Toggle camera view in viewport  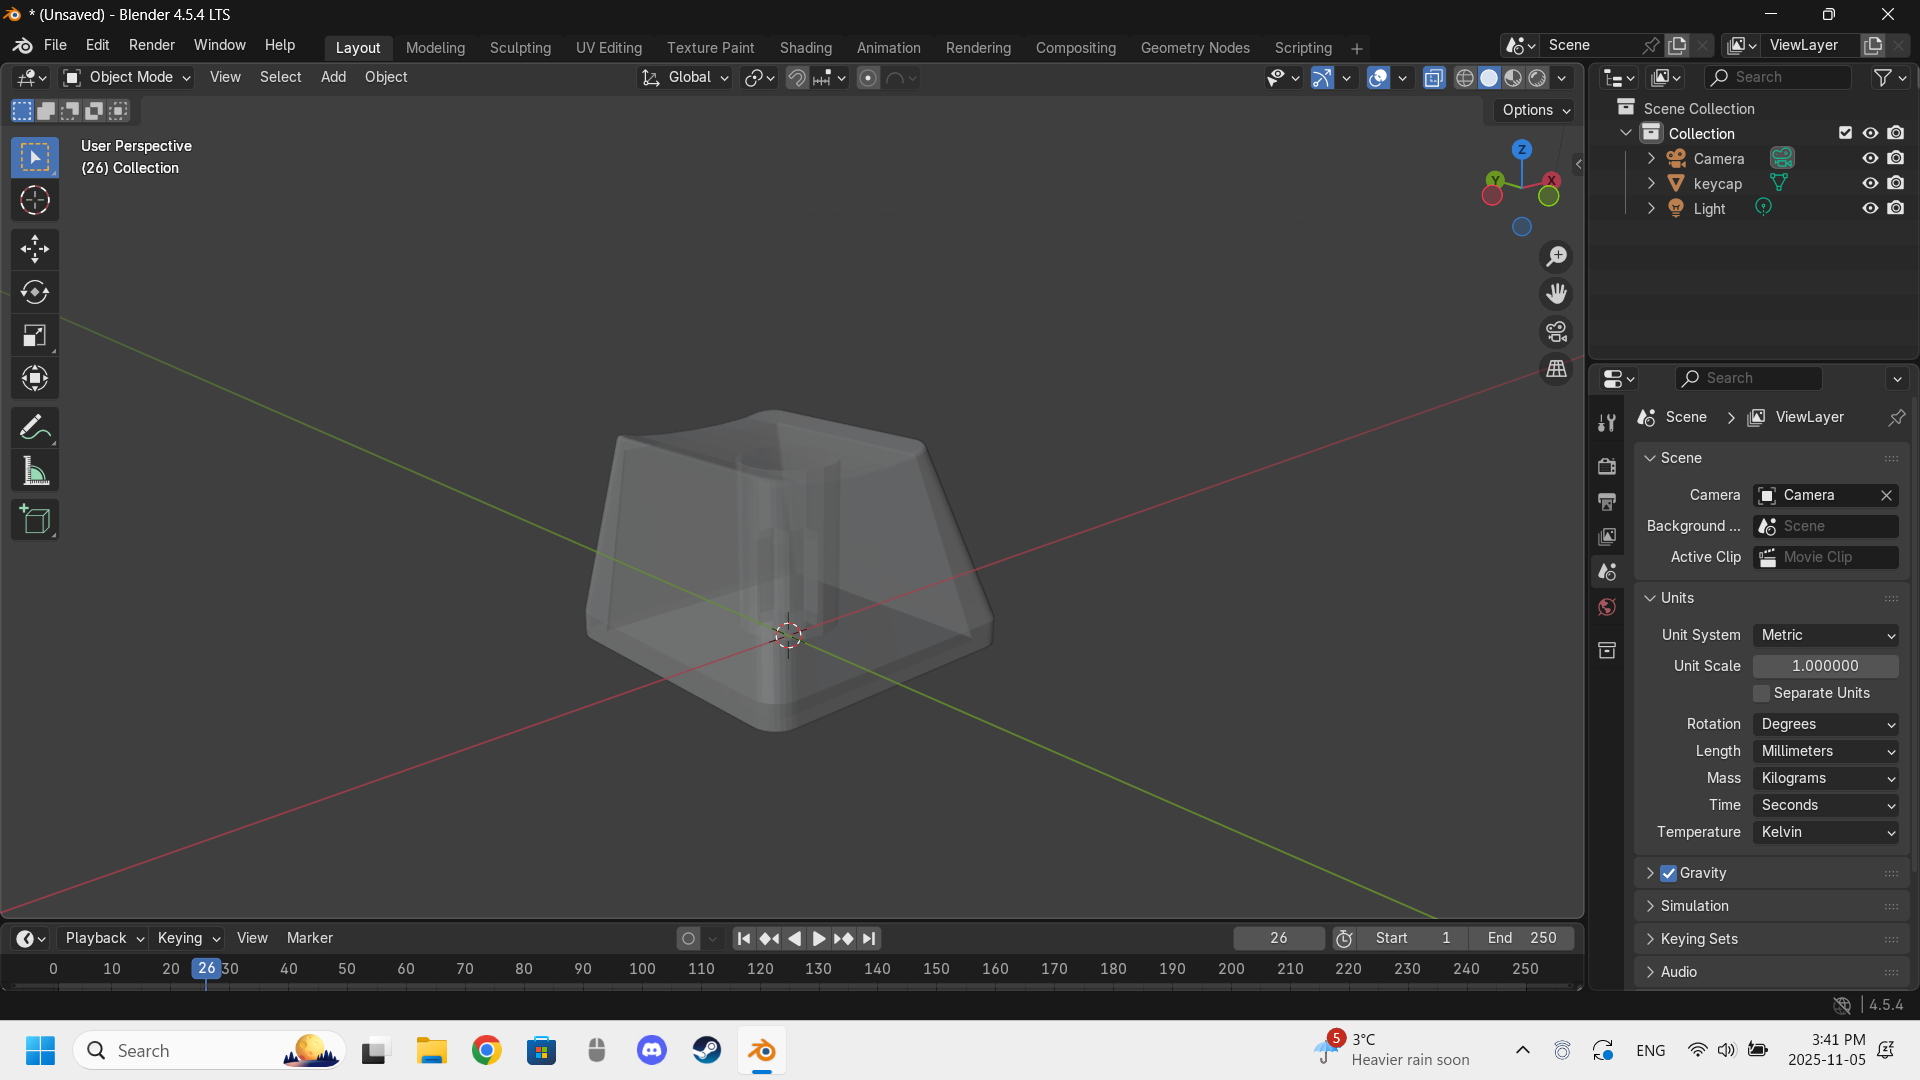(1556, 332)
